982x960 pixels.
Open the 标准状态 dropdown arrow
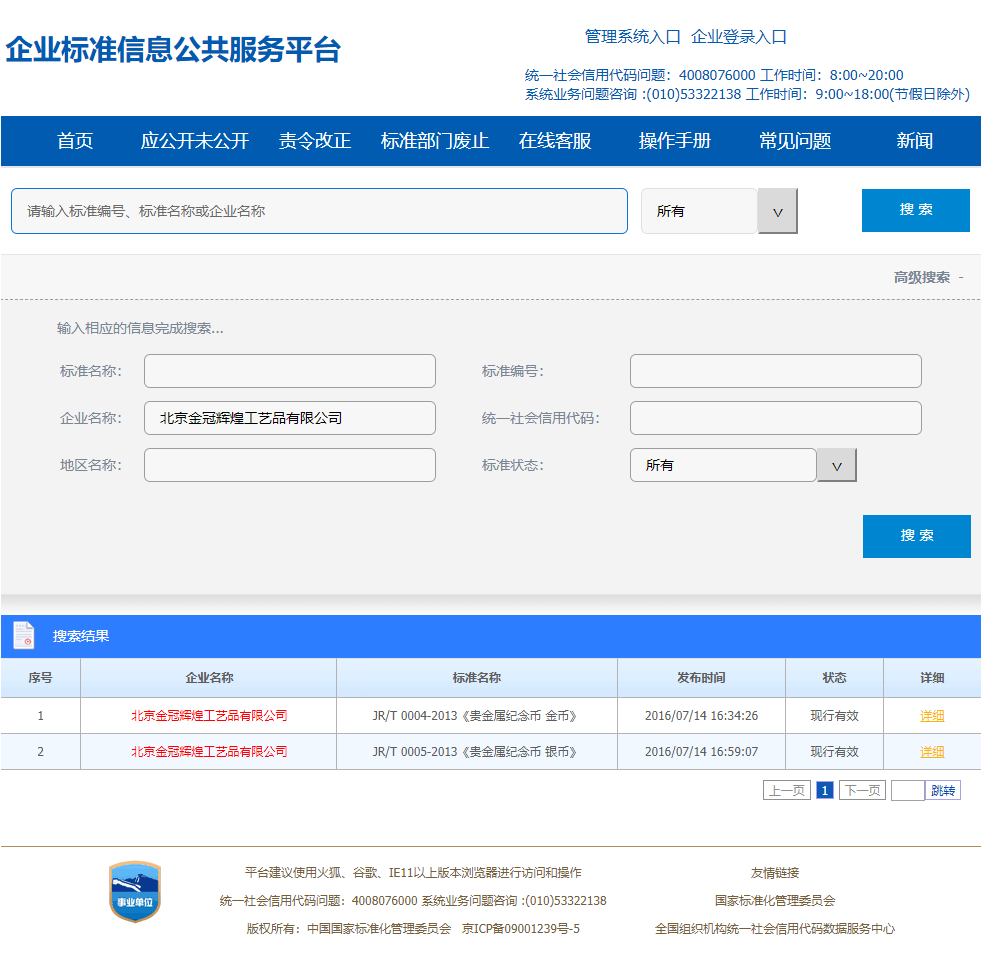pyautogui.click(x=837, y=465)
